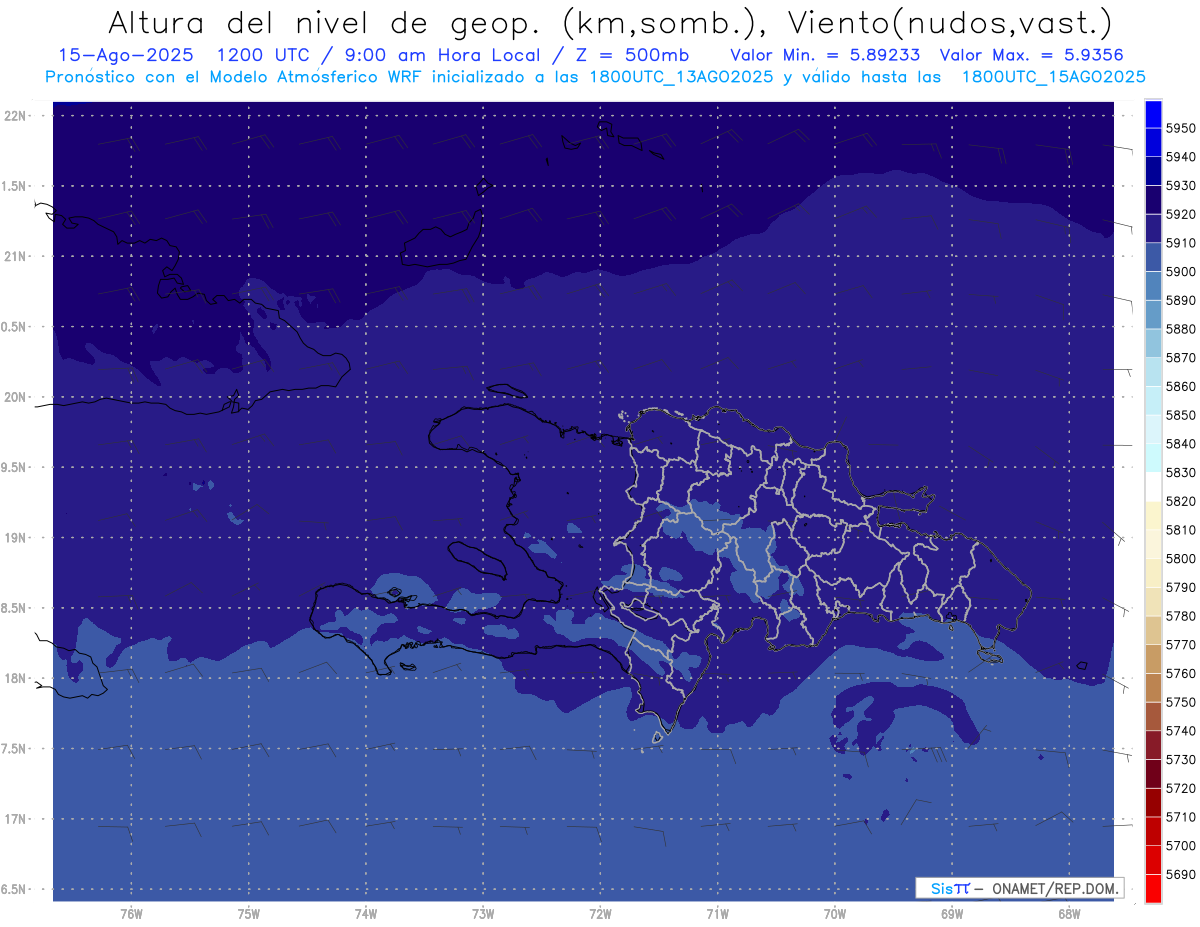Click the 76W longitude tick label
1200x927 pixels.
pyautogui.click(x=131, y=913)
